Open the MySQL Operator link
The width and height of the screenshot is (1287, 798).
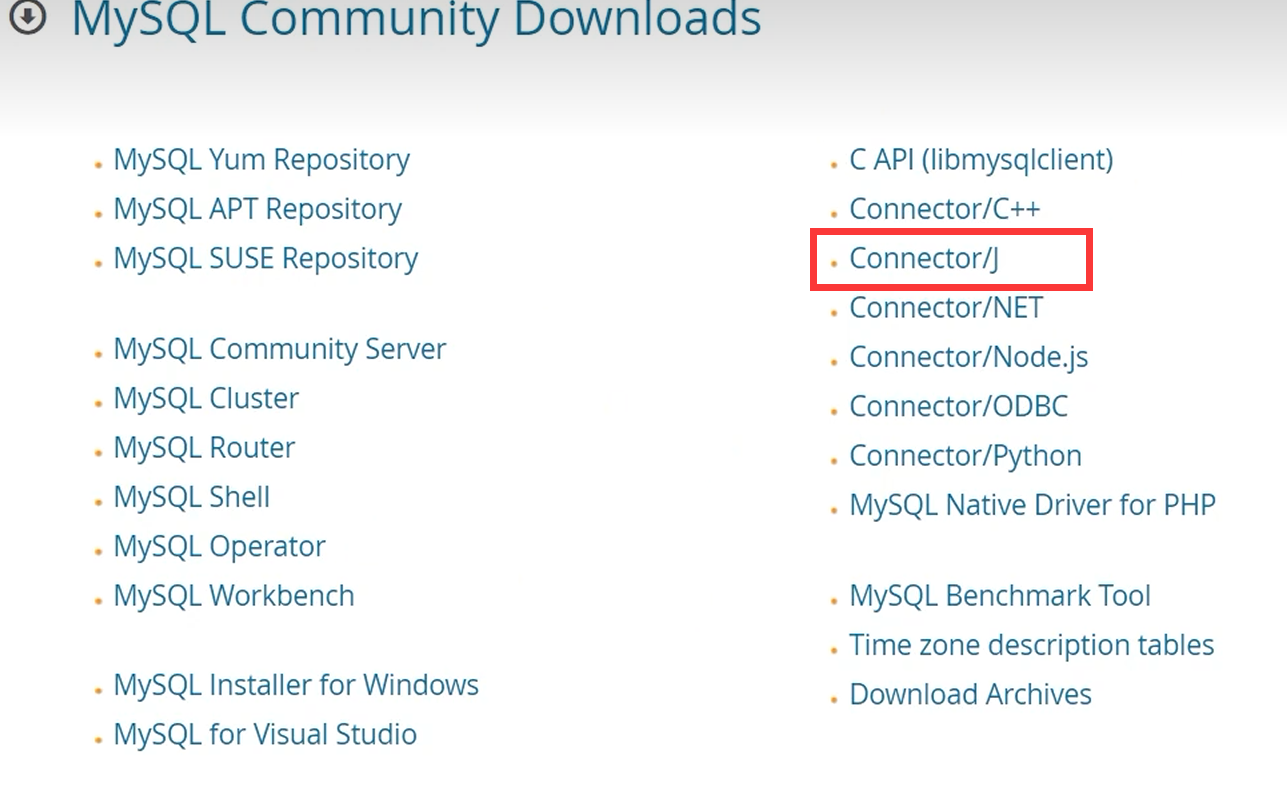pyautogui.click(x=220, y=546)
